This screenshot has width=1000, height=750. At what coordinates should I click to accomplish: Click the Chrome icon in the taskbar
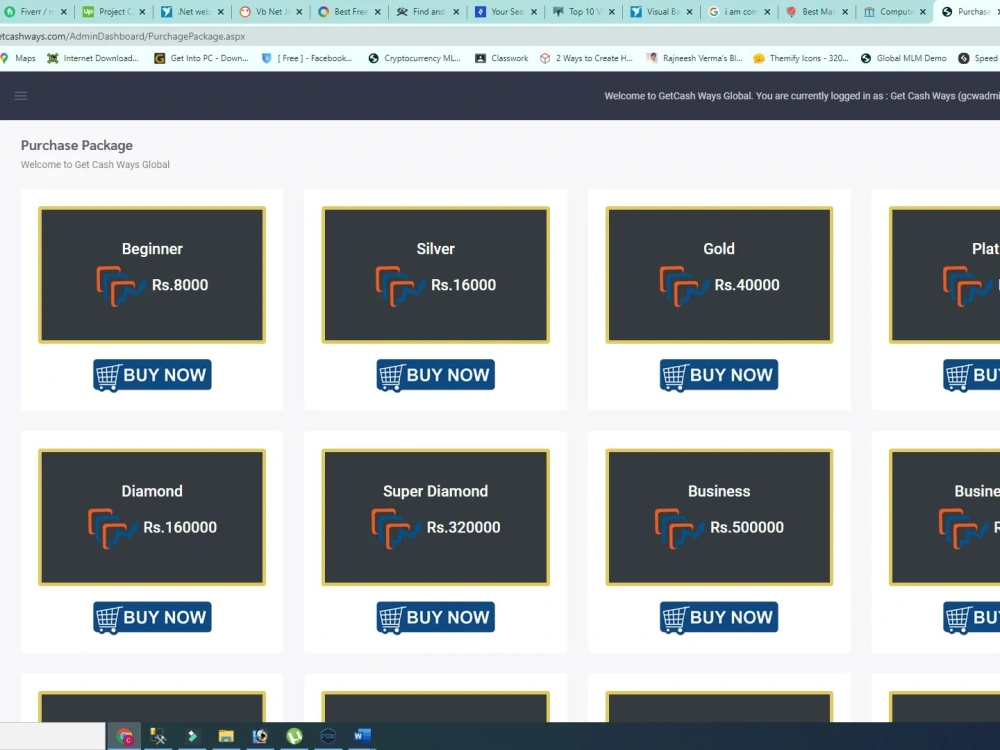[x=125, y=737]
